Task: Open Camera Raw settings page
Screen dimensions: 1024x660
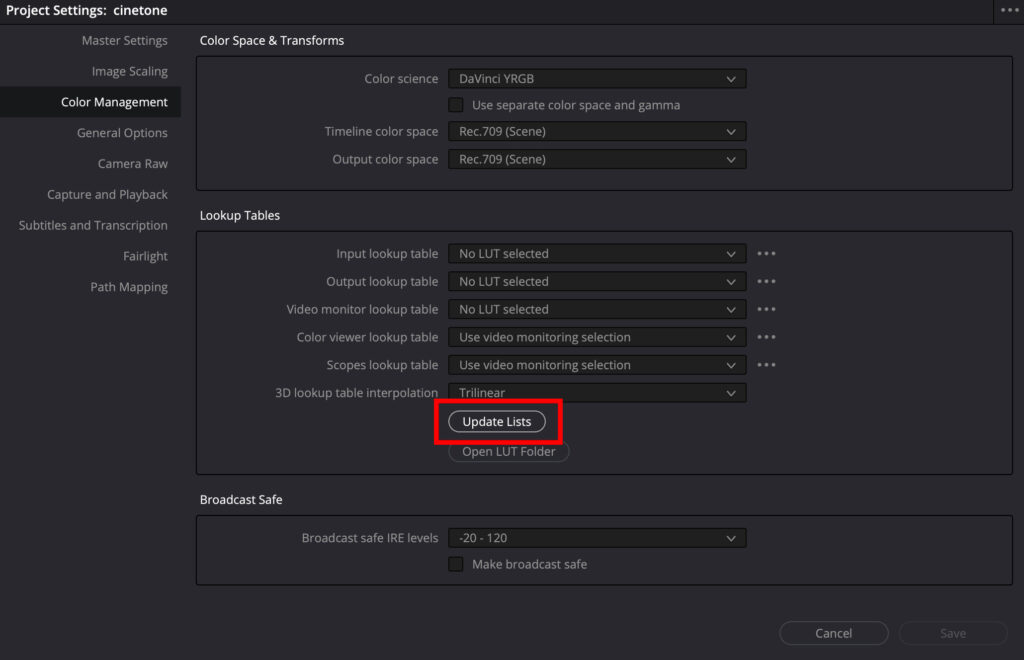Action: point(132,164)
